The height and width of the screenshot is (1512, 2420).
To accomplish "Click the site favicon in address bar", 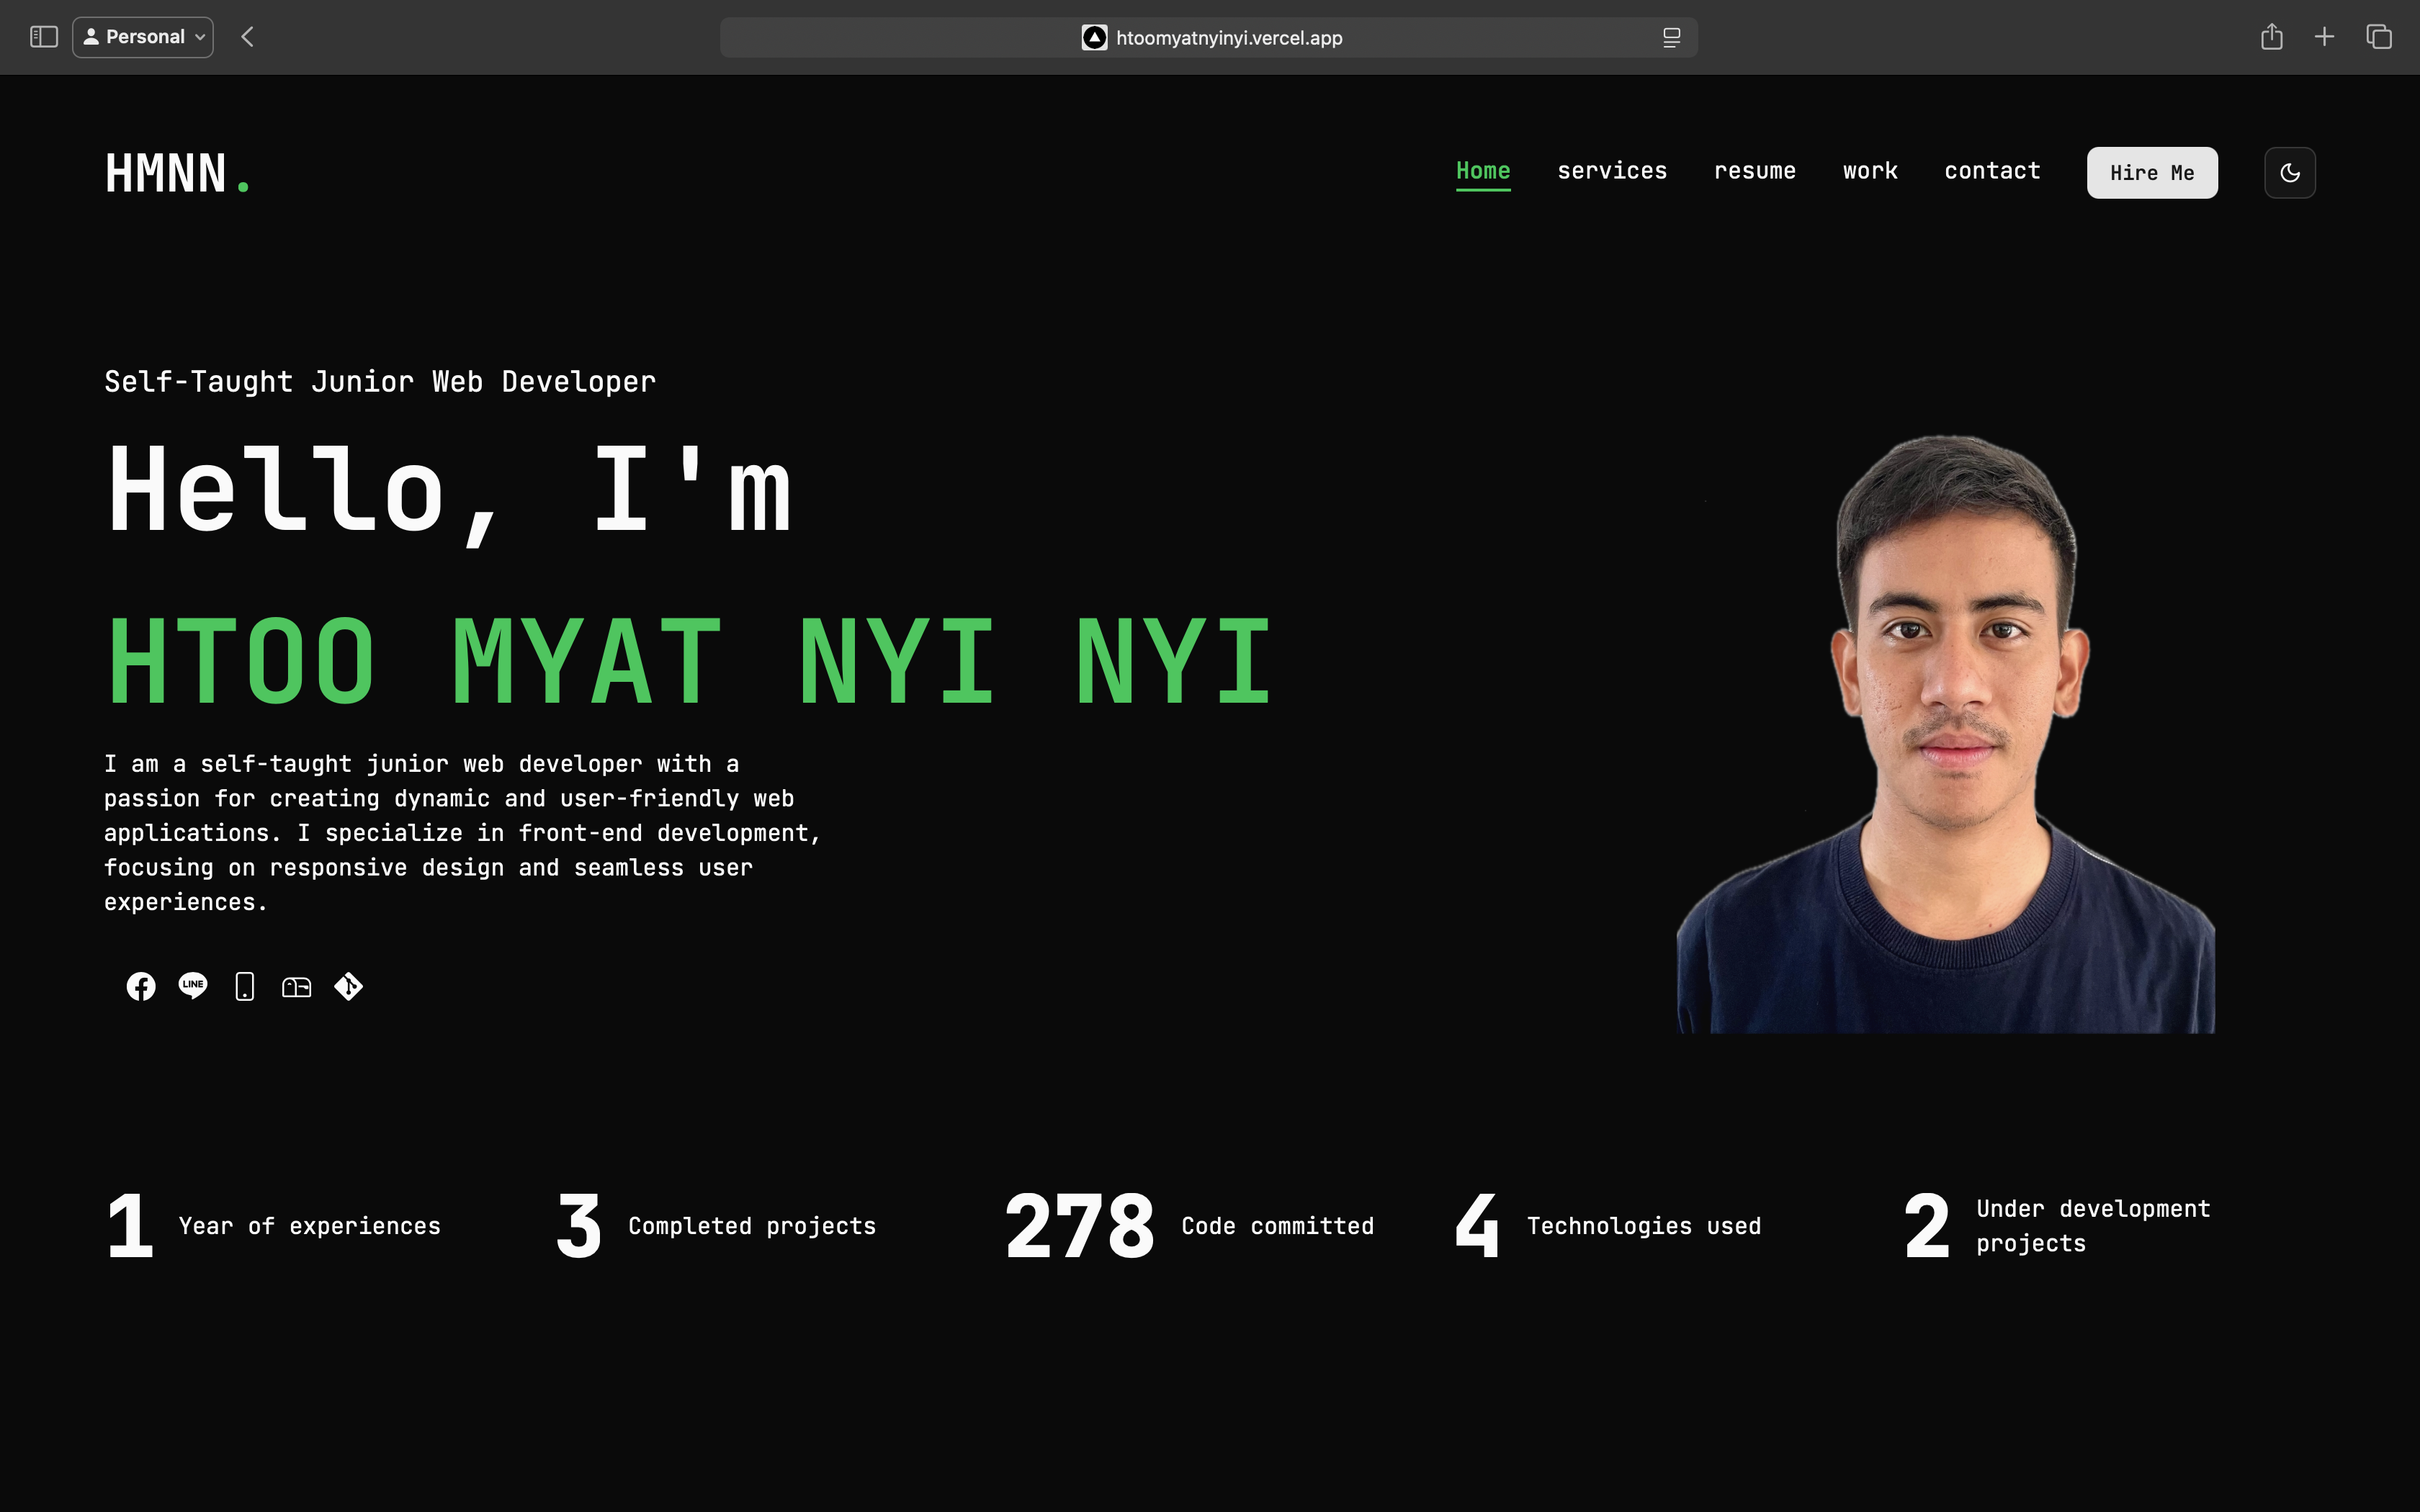I will (x=1094, y=38).
